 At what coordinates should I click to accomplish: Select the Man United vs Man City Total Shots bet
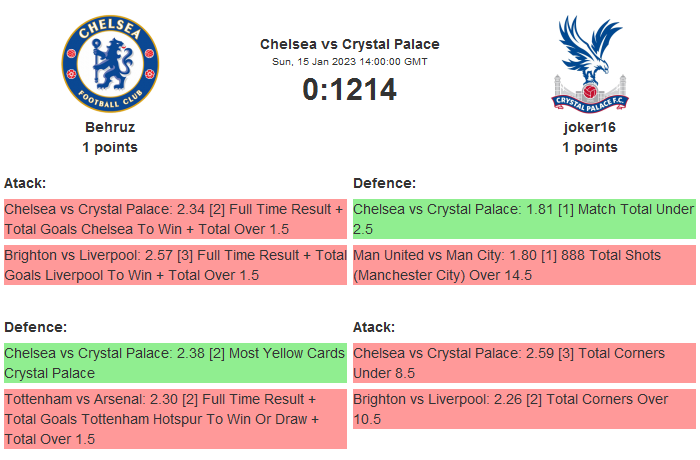523,265
